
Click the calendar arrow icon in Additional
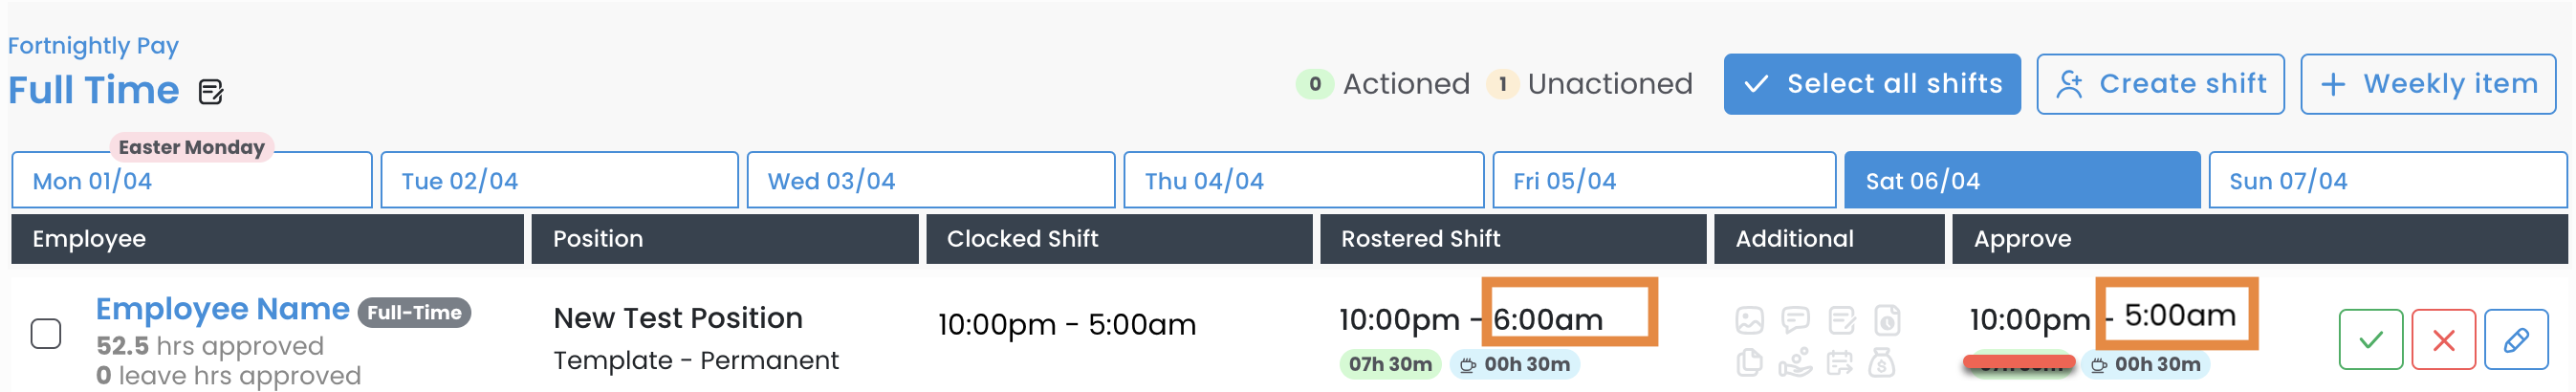click(1840, 362)
